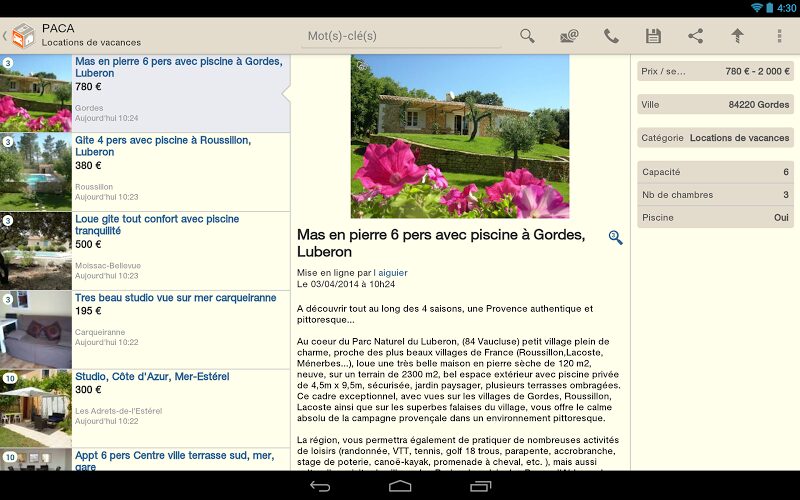Focus the Mot(s)-clé(s) search field
Viewport: 800px width, 500px height.
click(x=402, y=36)
